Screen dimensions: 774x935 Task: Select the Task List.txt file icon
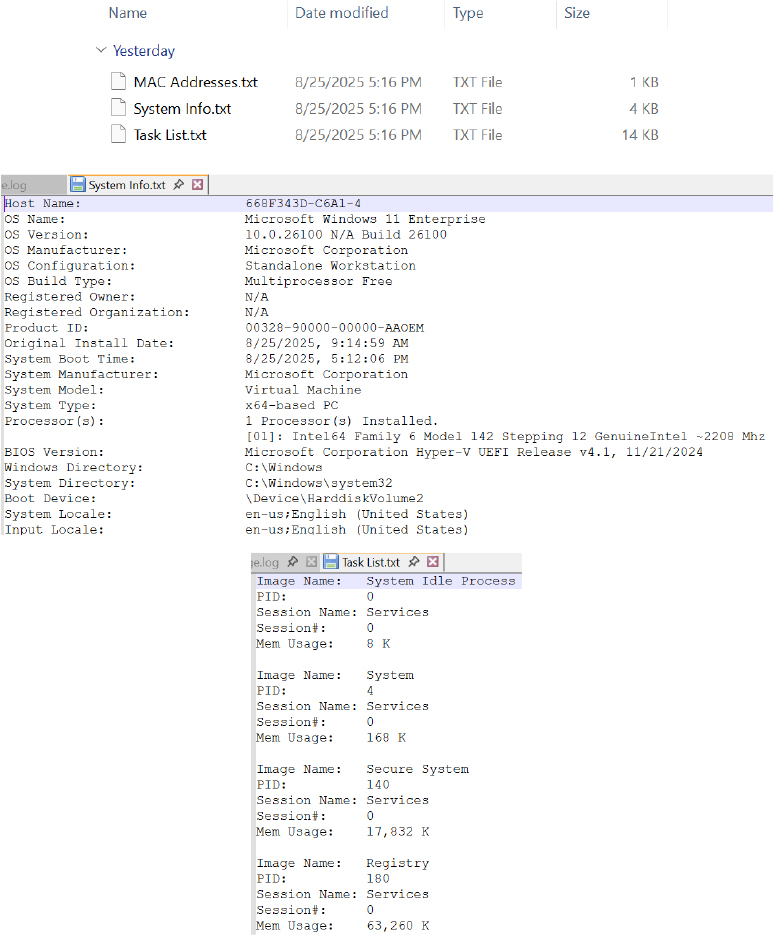tap(119, 134)
